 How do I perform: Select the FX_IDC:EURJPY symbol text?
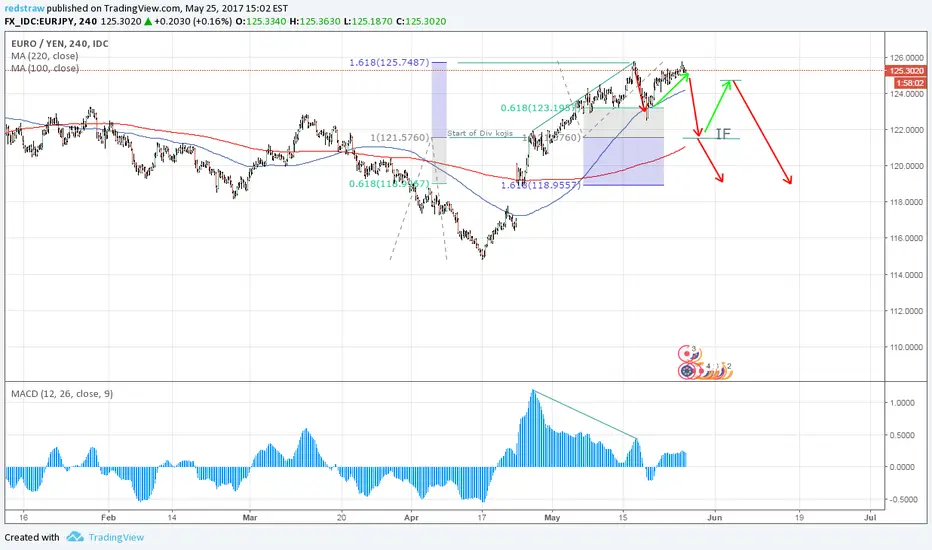tap(39, 21)
